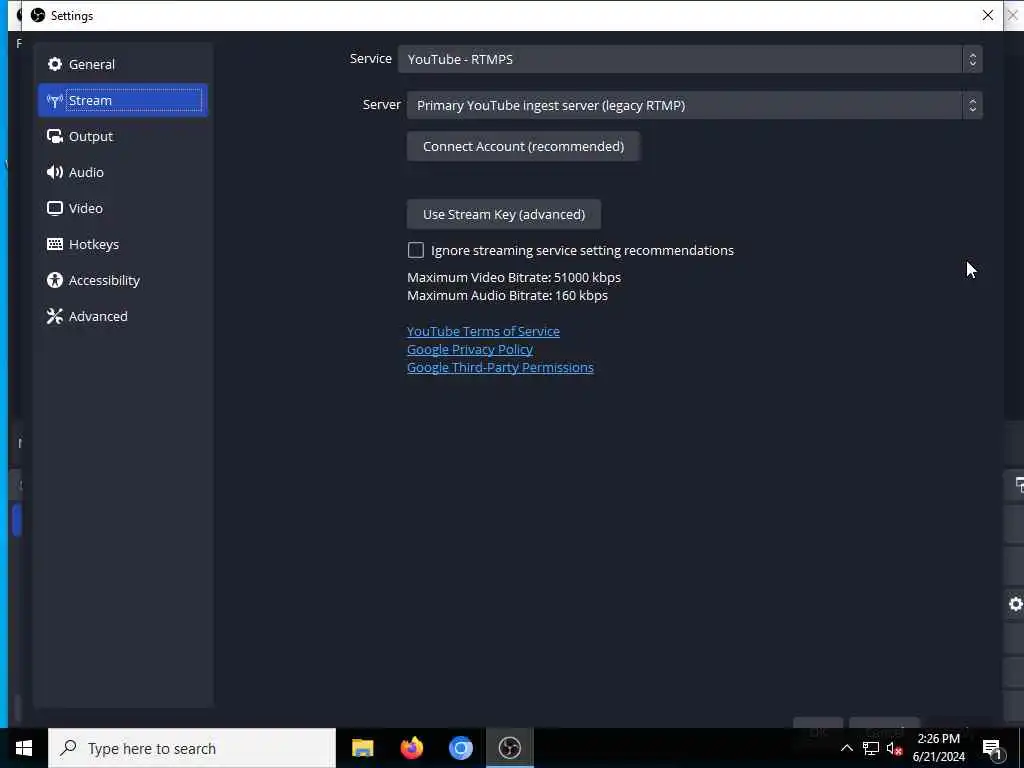The width and height of the screenshot is (1024, 768).
Task: Click the Video display icon
Action: pos(55,208)
